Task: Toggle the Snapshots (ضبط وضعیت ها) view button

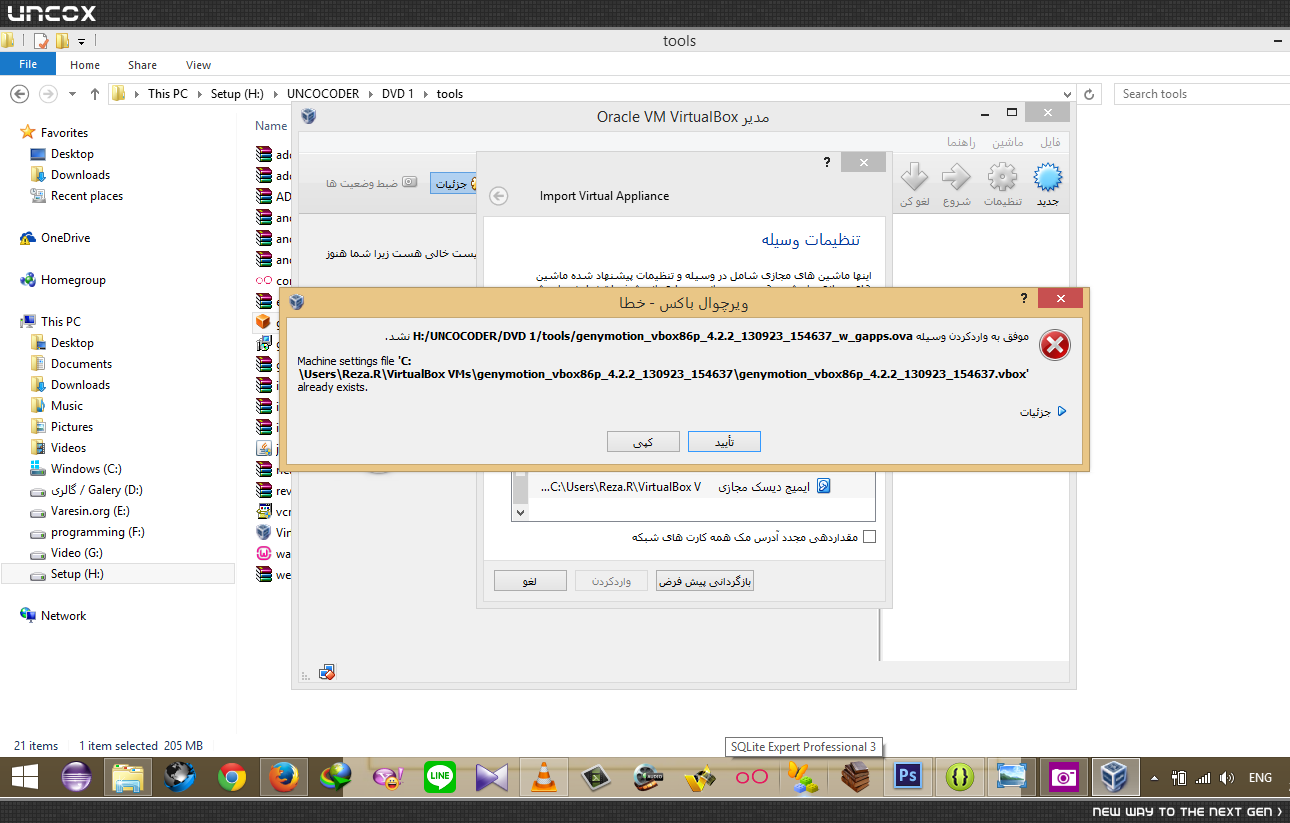Action: click(371, 184)
